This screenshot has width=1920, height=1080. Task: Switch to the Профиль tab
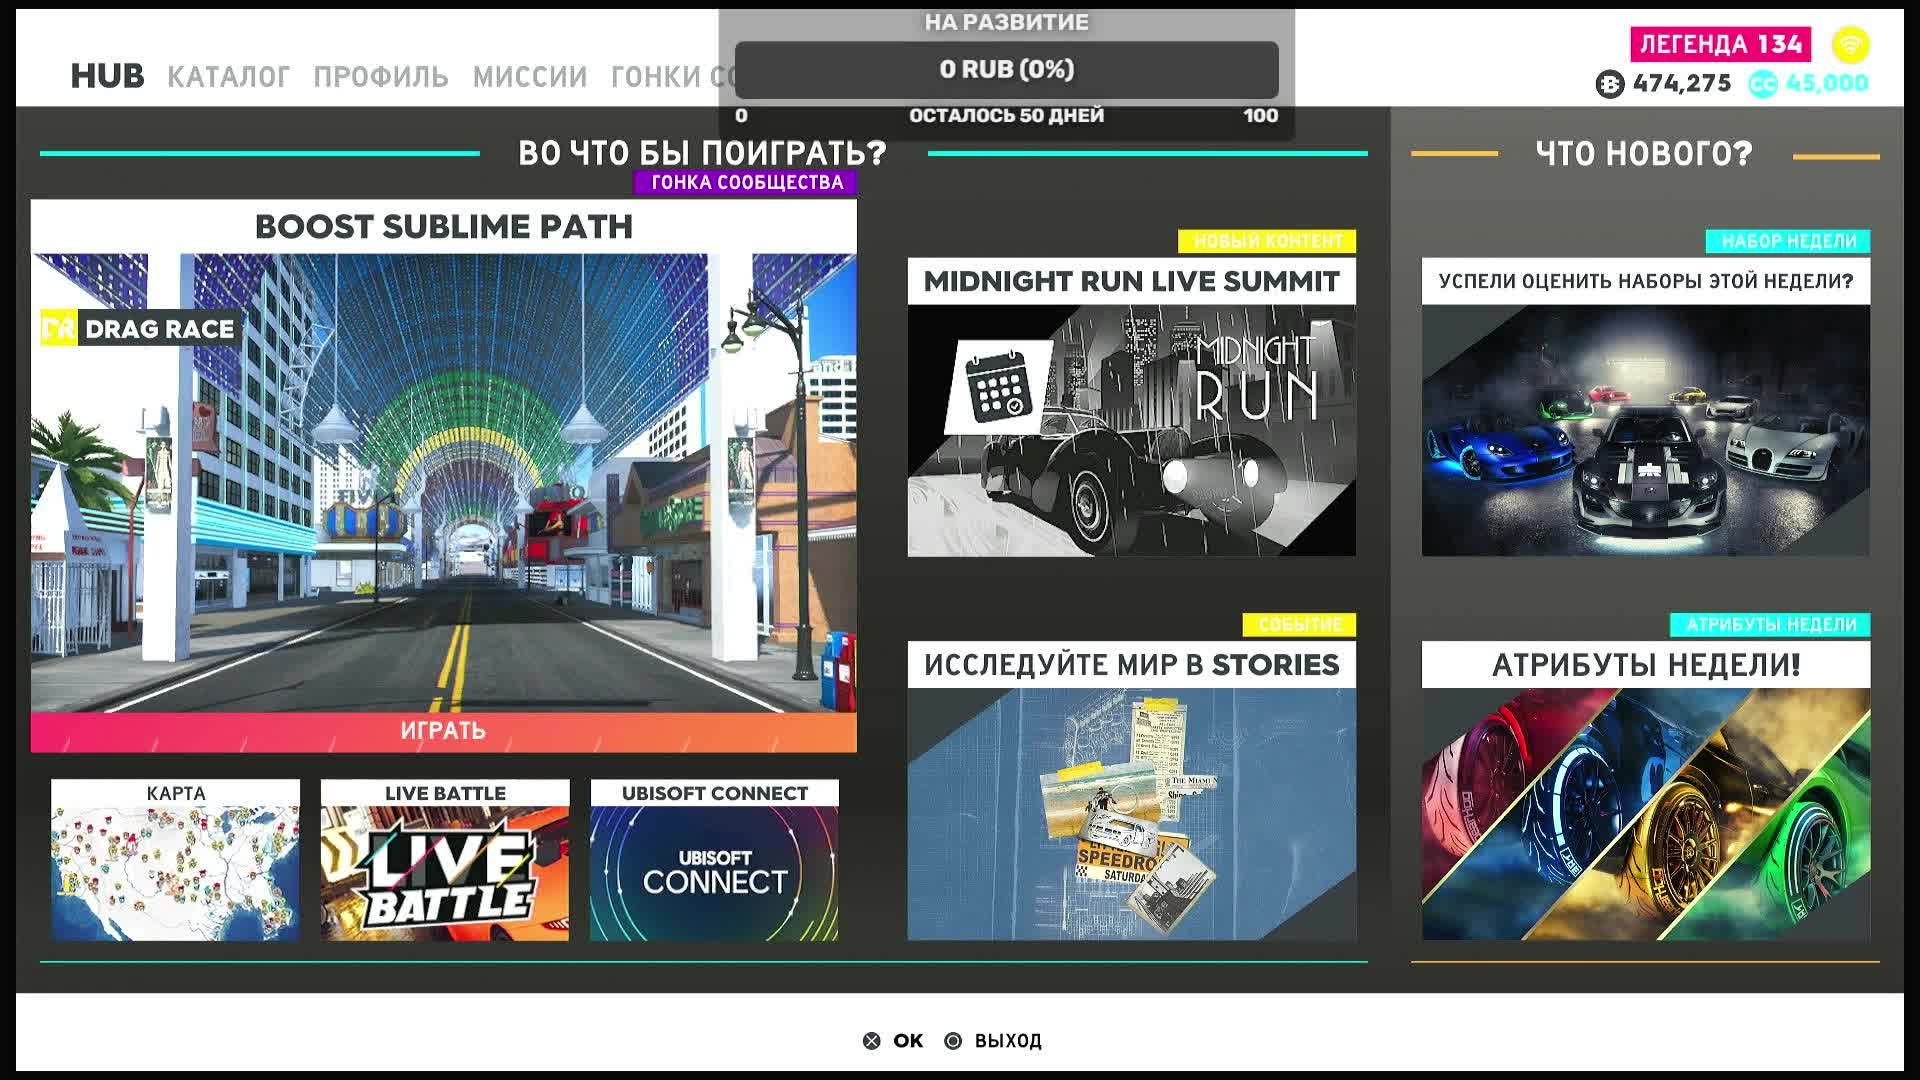(380, 77)
